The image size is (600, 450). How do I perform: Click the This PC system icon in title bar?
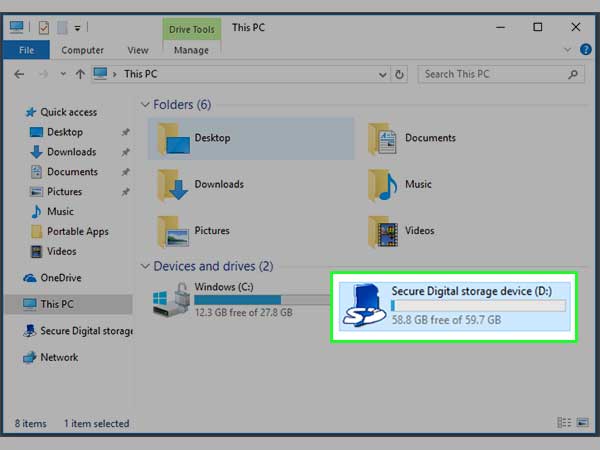16,27
